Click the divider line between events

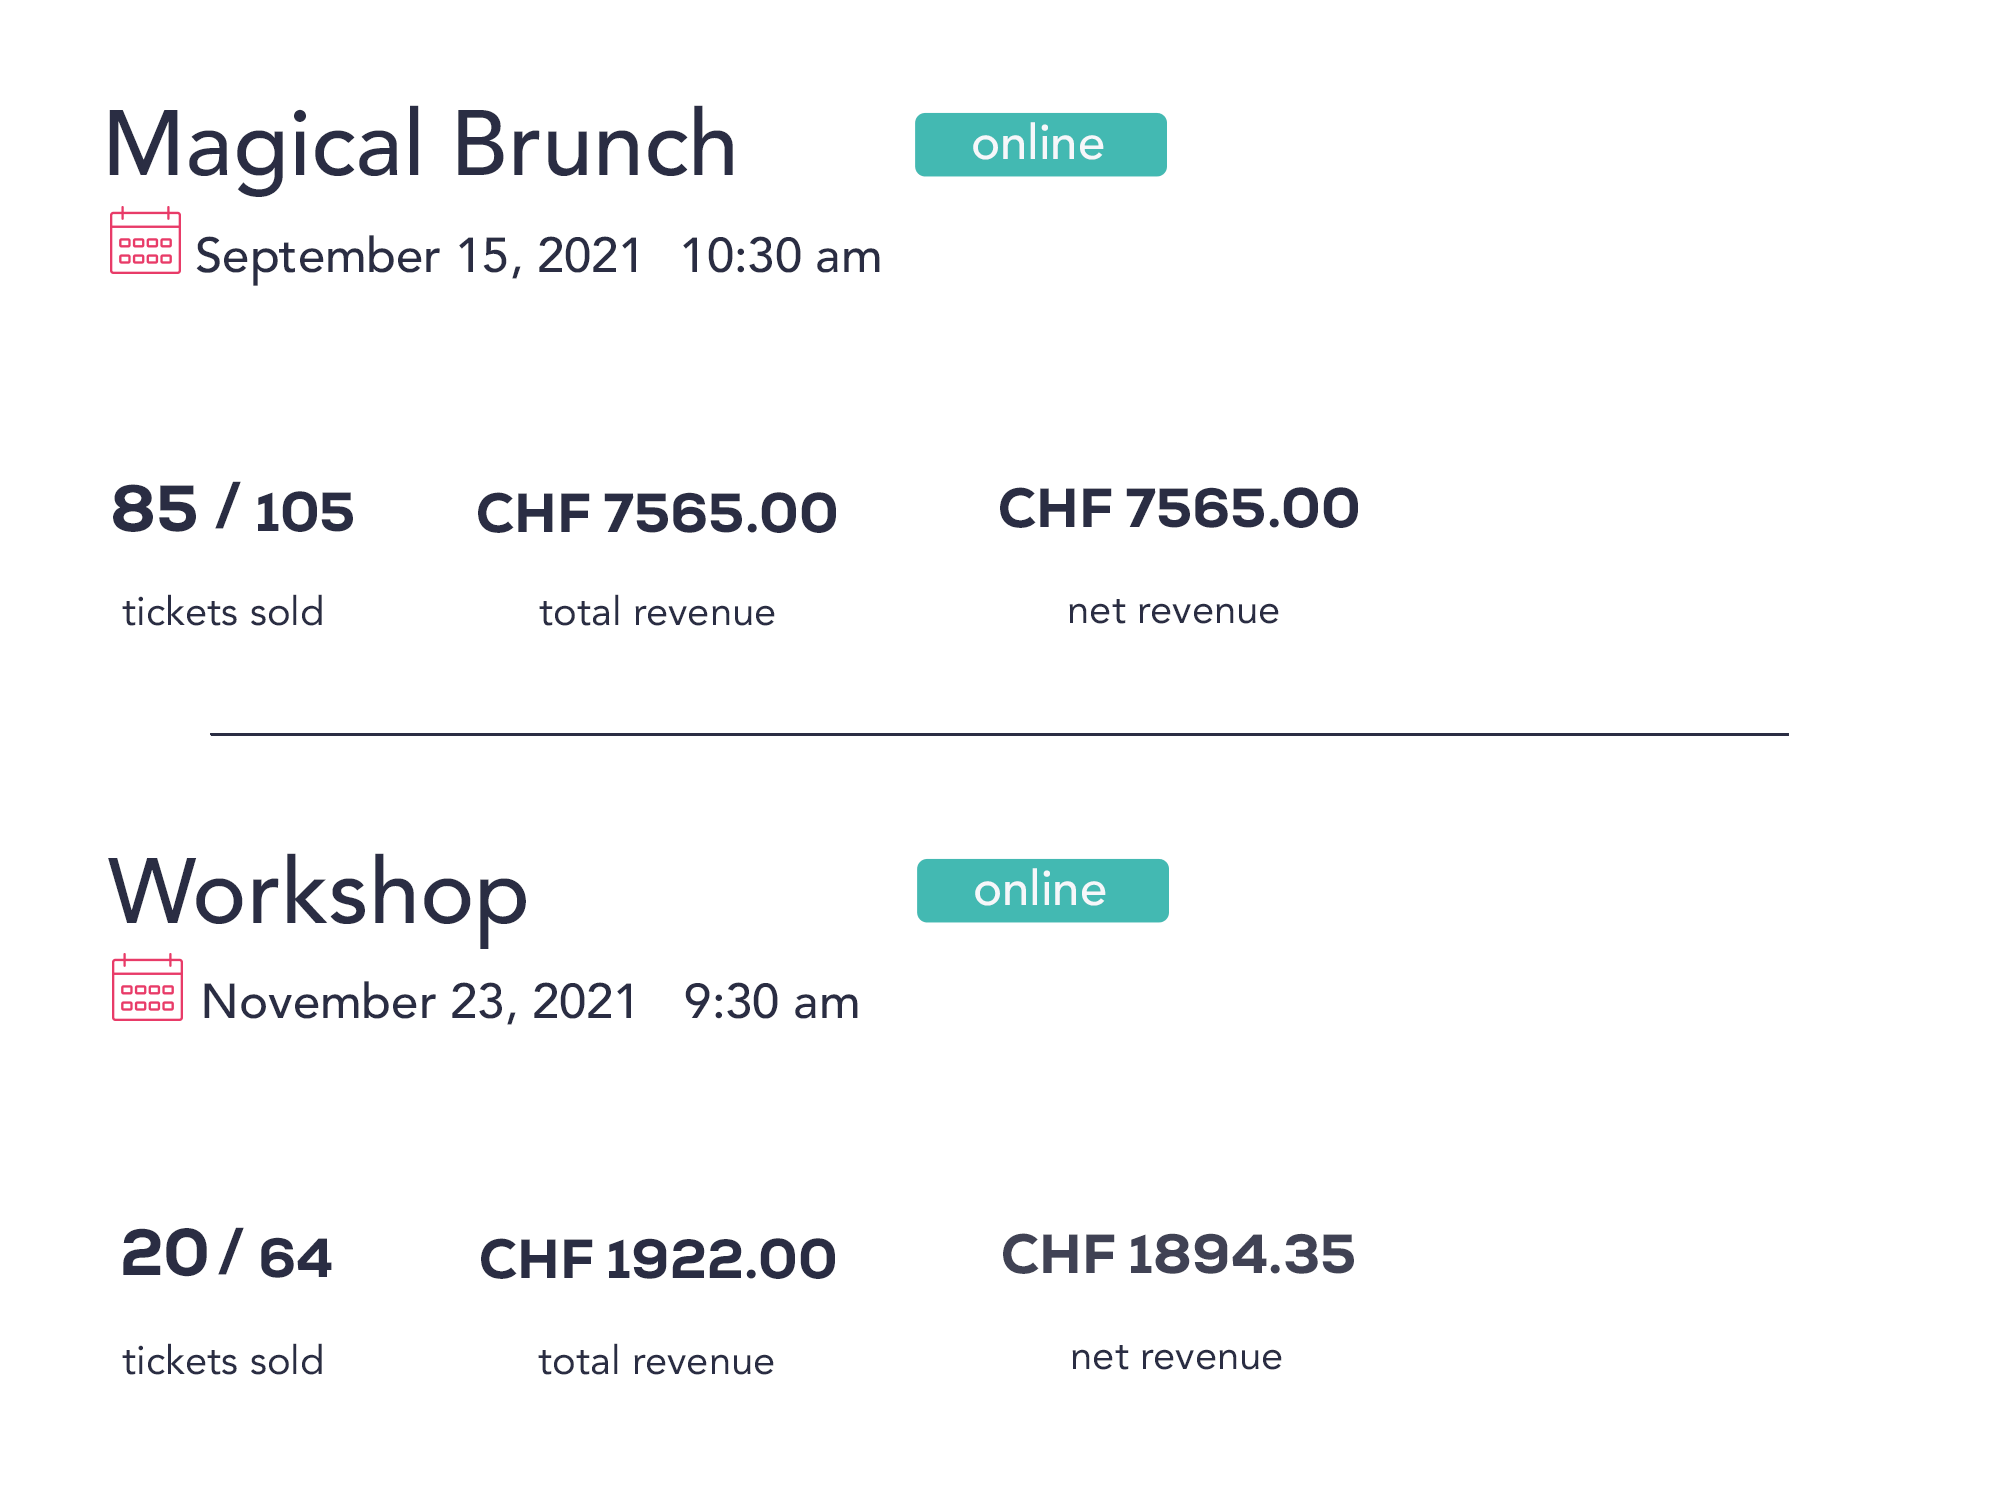pyautogui.click(x=999, y=734)
